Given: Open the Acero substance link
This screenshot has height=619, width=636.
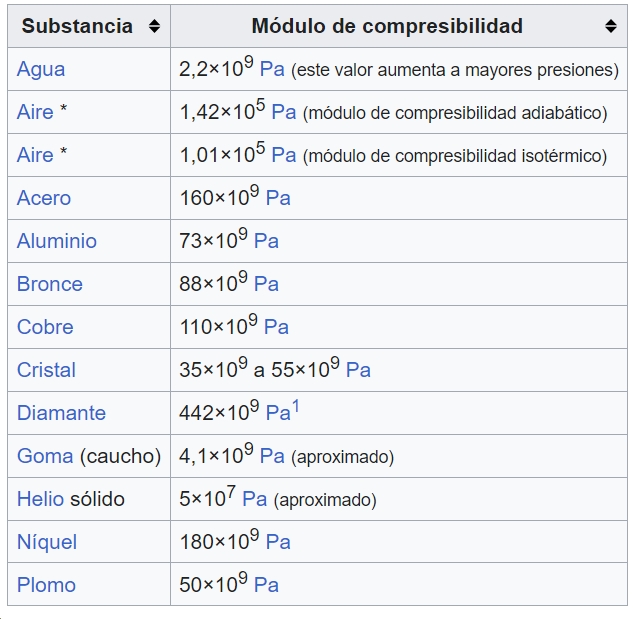Looking at the screenshot, I should coord(44,198).
